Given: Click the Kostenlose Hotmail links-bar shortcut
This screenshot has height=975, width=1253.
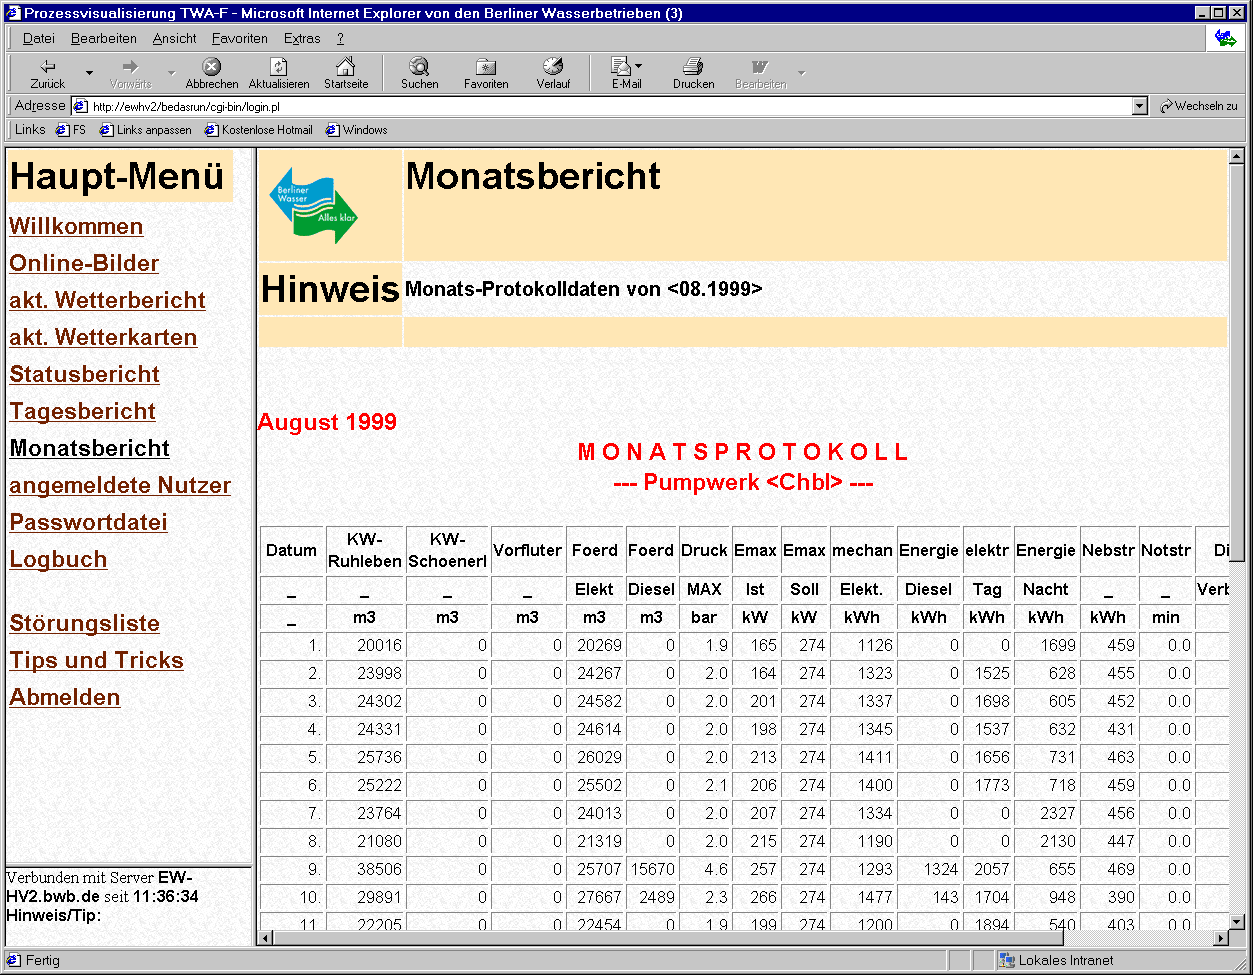Looking at the screenshot, I should pos(259,130).
